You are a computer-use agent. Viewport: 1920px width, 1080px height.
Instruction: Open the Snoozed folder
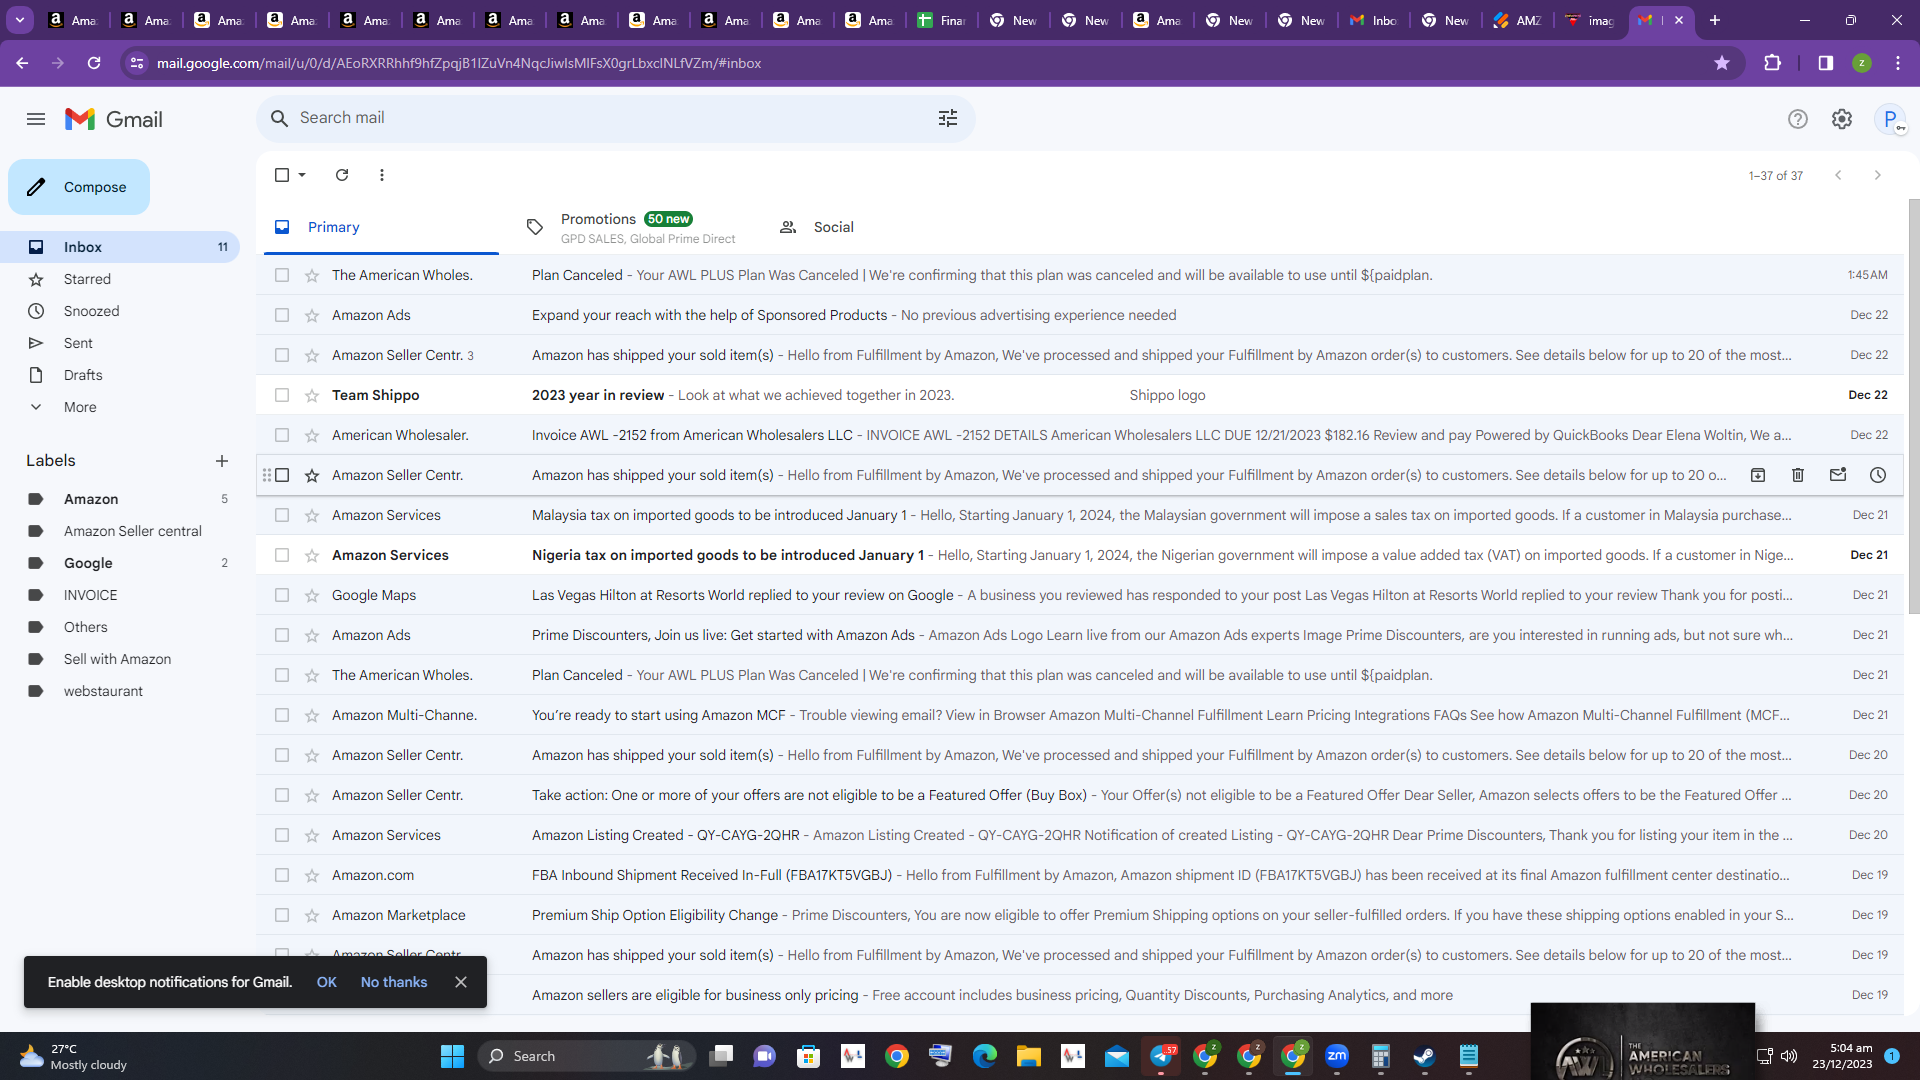click(x=91, y=311)
